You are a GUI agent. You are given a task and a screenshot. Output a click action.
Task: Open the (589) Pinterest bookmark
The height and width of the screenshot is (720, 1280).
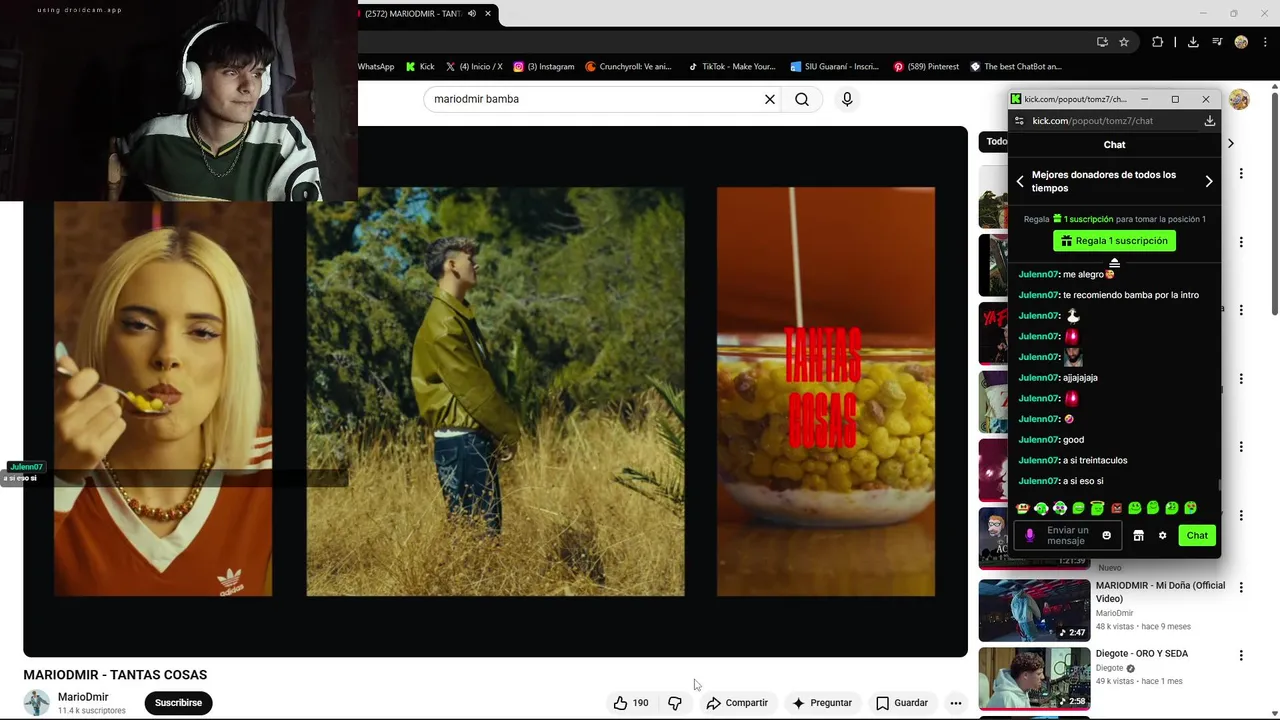926,67
